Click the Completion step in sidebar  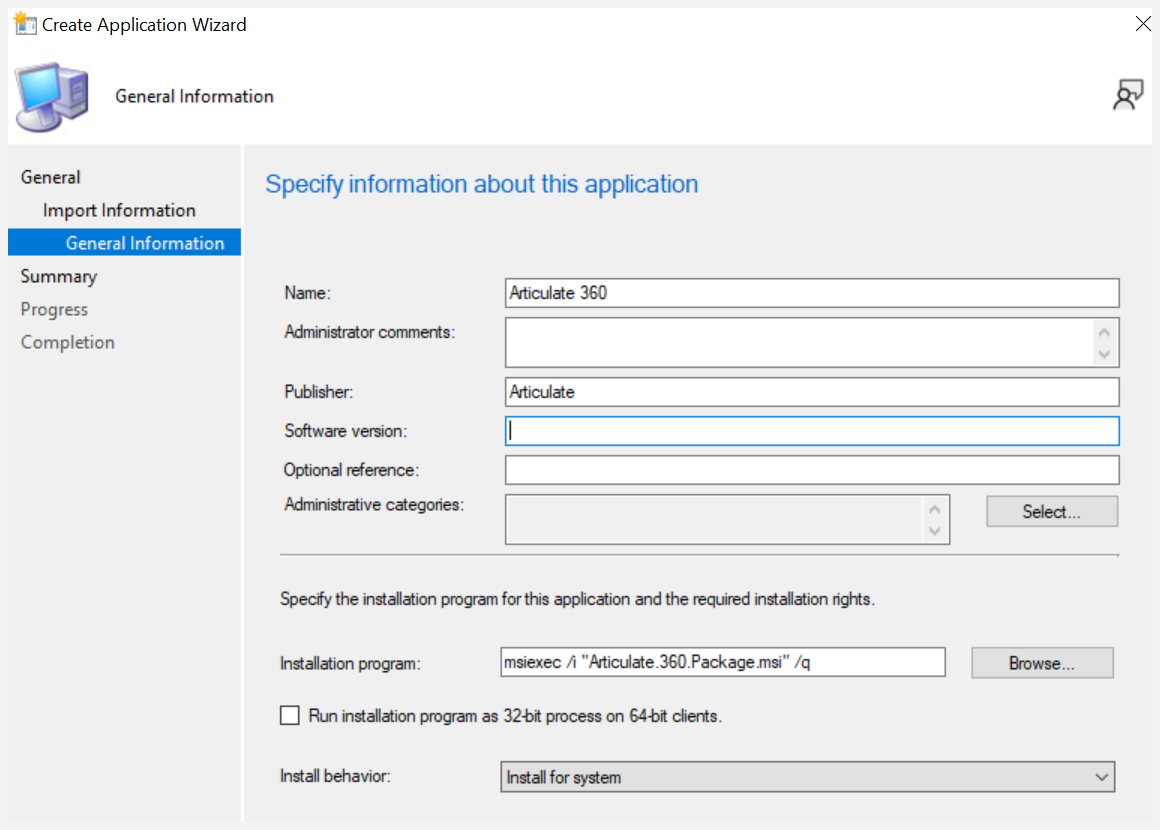click(x=67, y=343)
